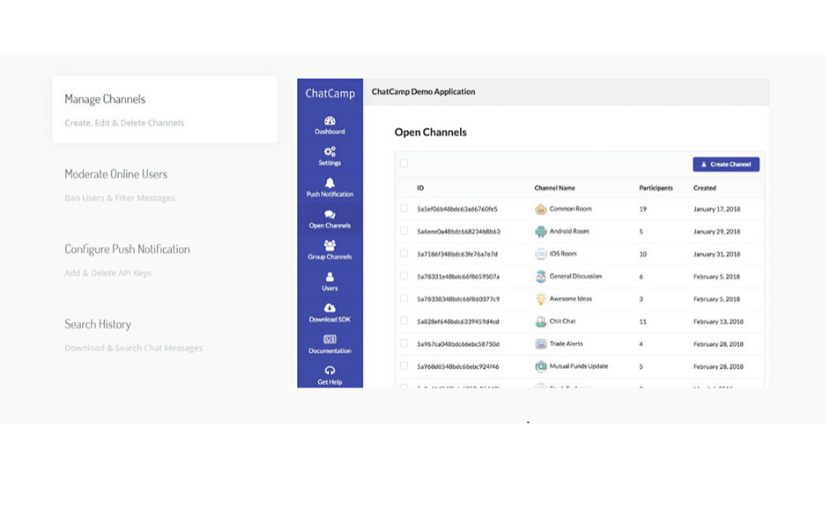Open the Settings gears icon

(329, 152)
